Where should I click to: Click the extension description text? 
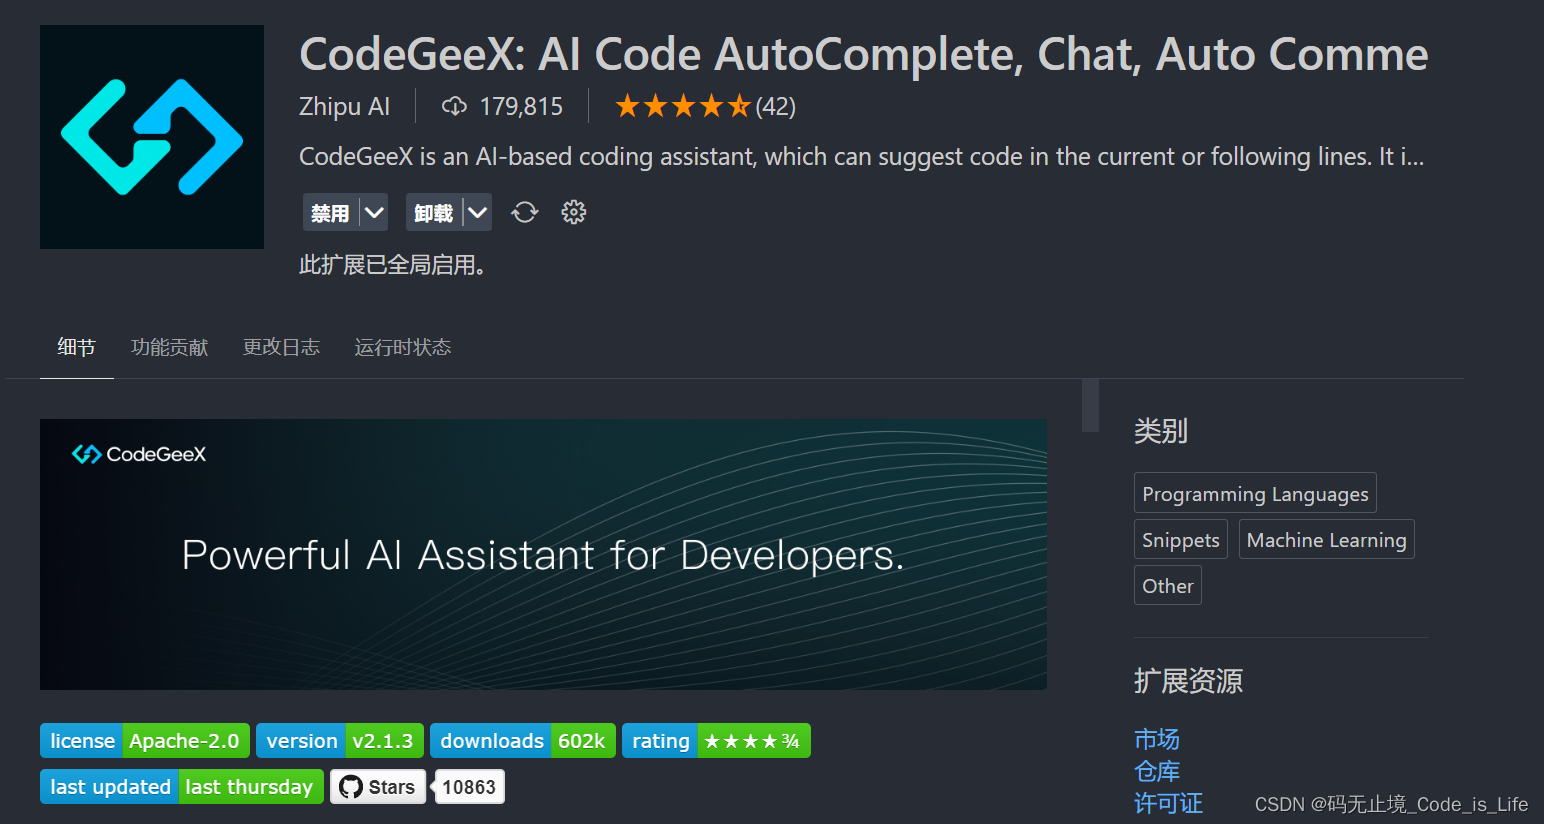point(861,157)
